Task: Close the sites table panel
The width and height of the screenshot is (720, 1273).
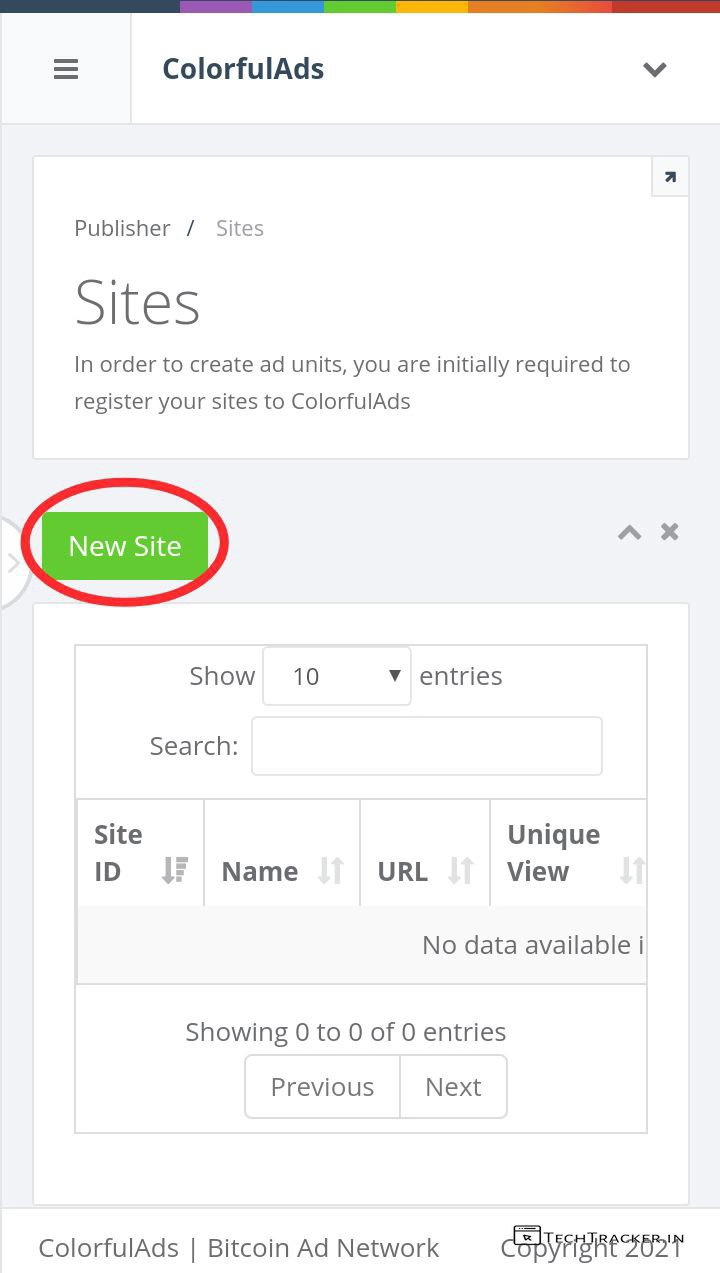Action: 670,532
